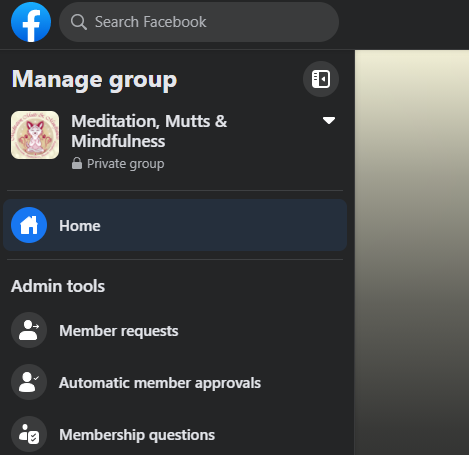Click the magnifying glass search icon
469x455 pixels.
tap(79, 22)
